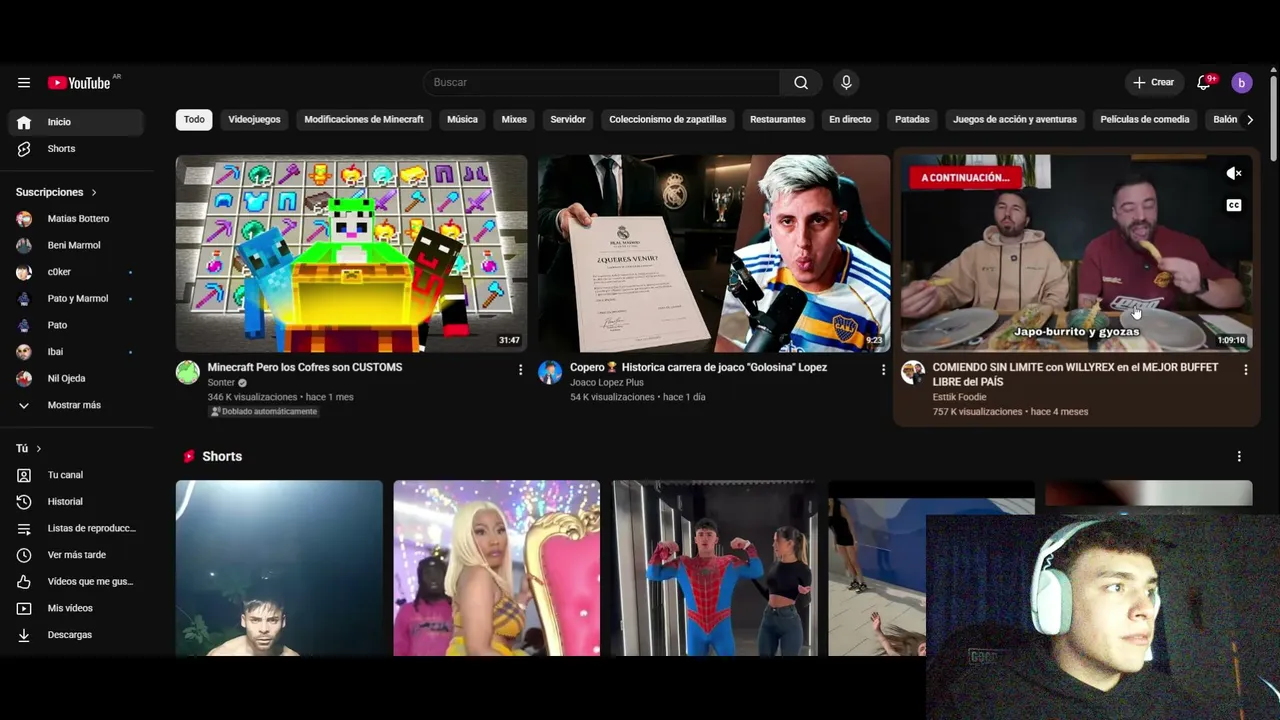This screenshot has width=1280, height=720.
Task: Open Tu canal icon in sidebar
Action: [24, 475]
